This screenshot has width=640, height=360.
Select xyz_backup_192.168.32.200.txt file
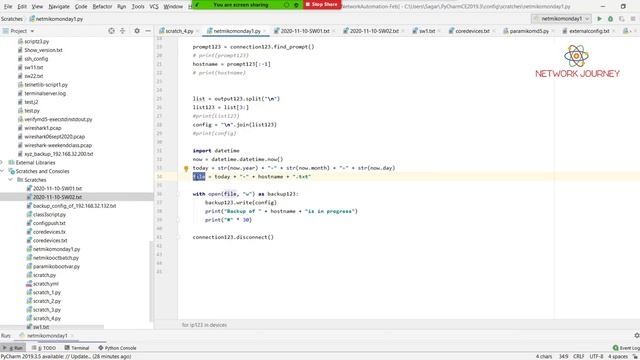(58, 154)
